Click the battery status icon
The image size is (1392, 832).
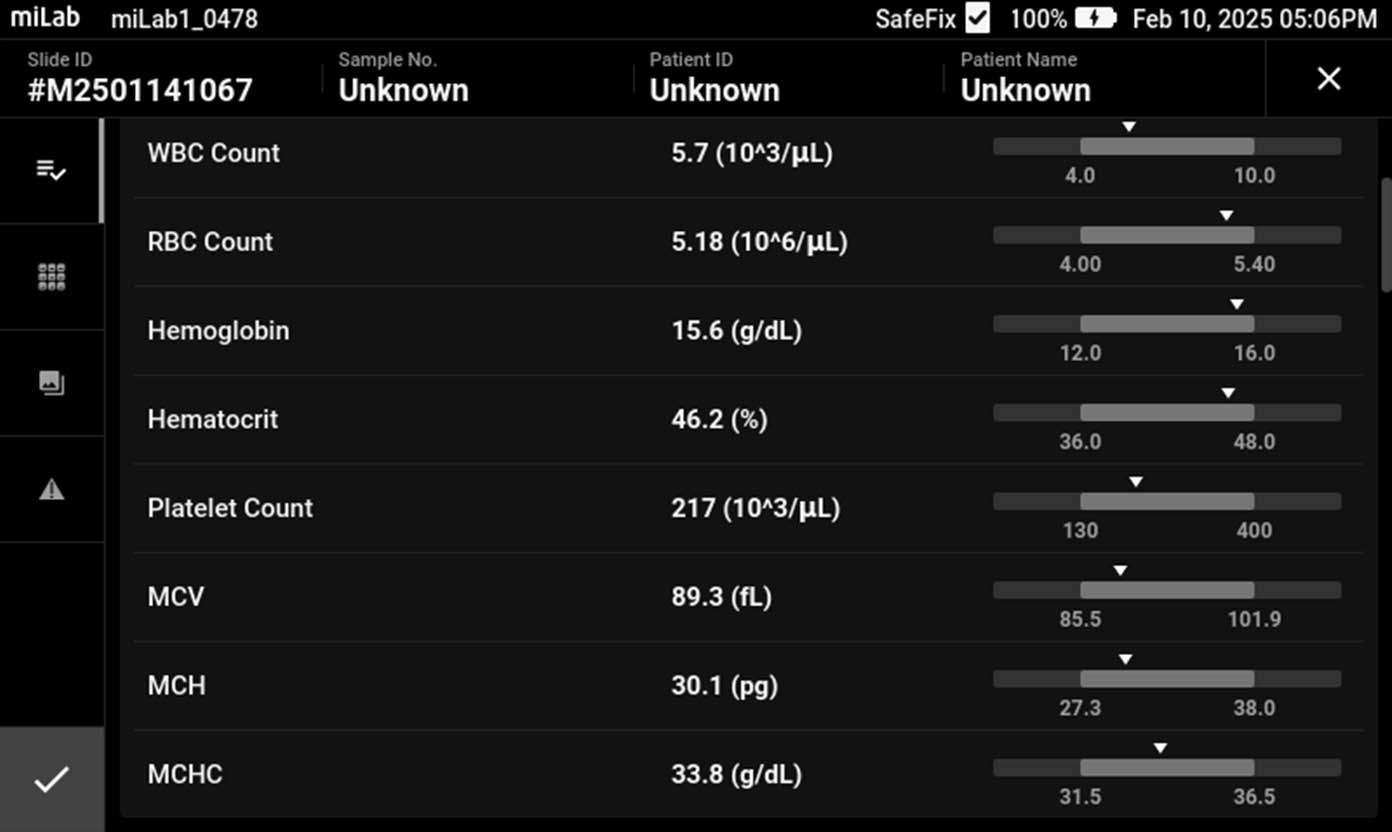pos(1094,19)
